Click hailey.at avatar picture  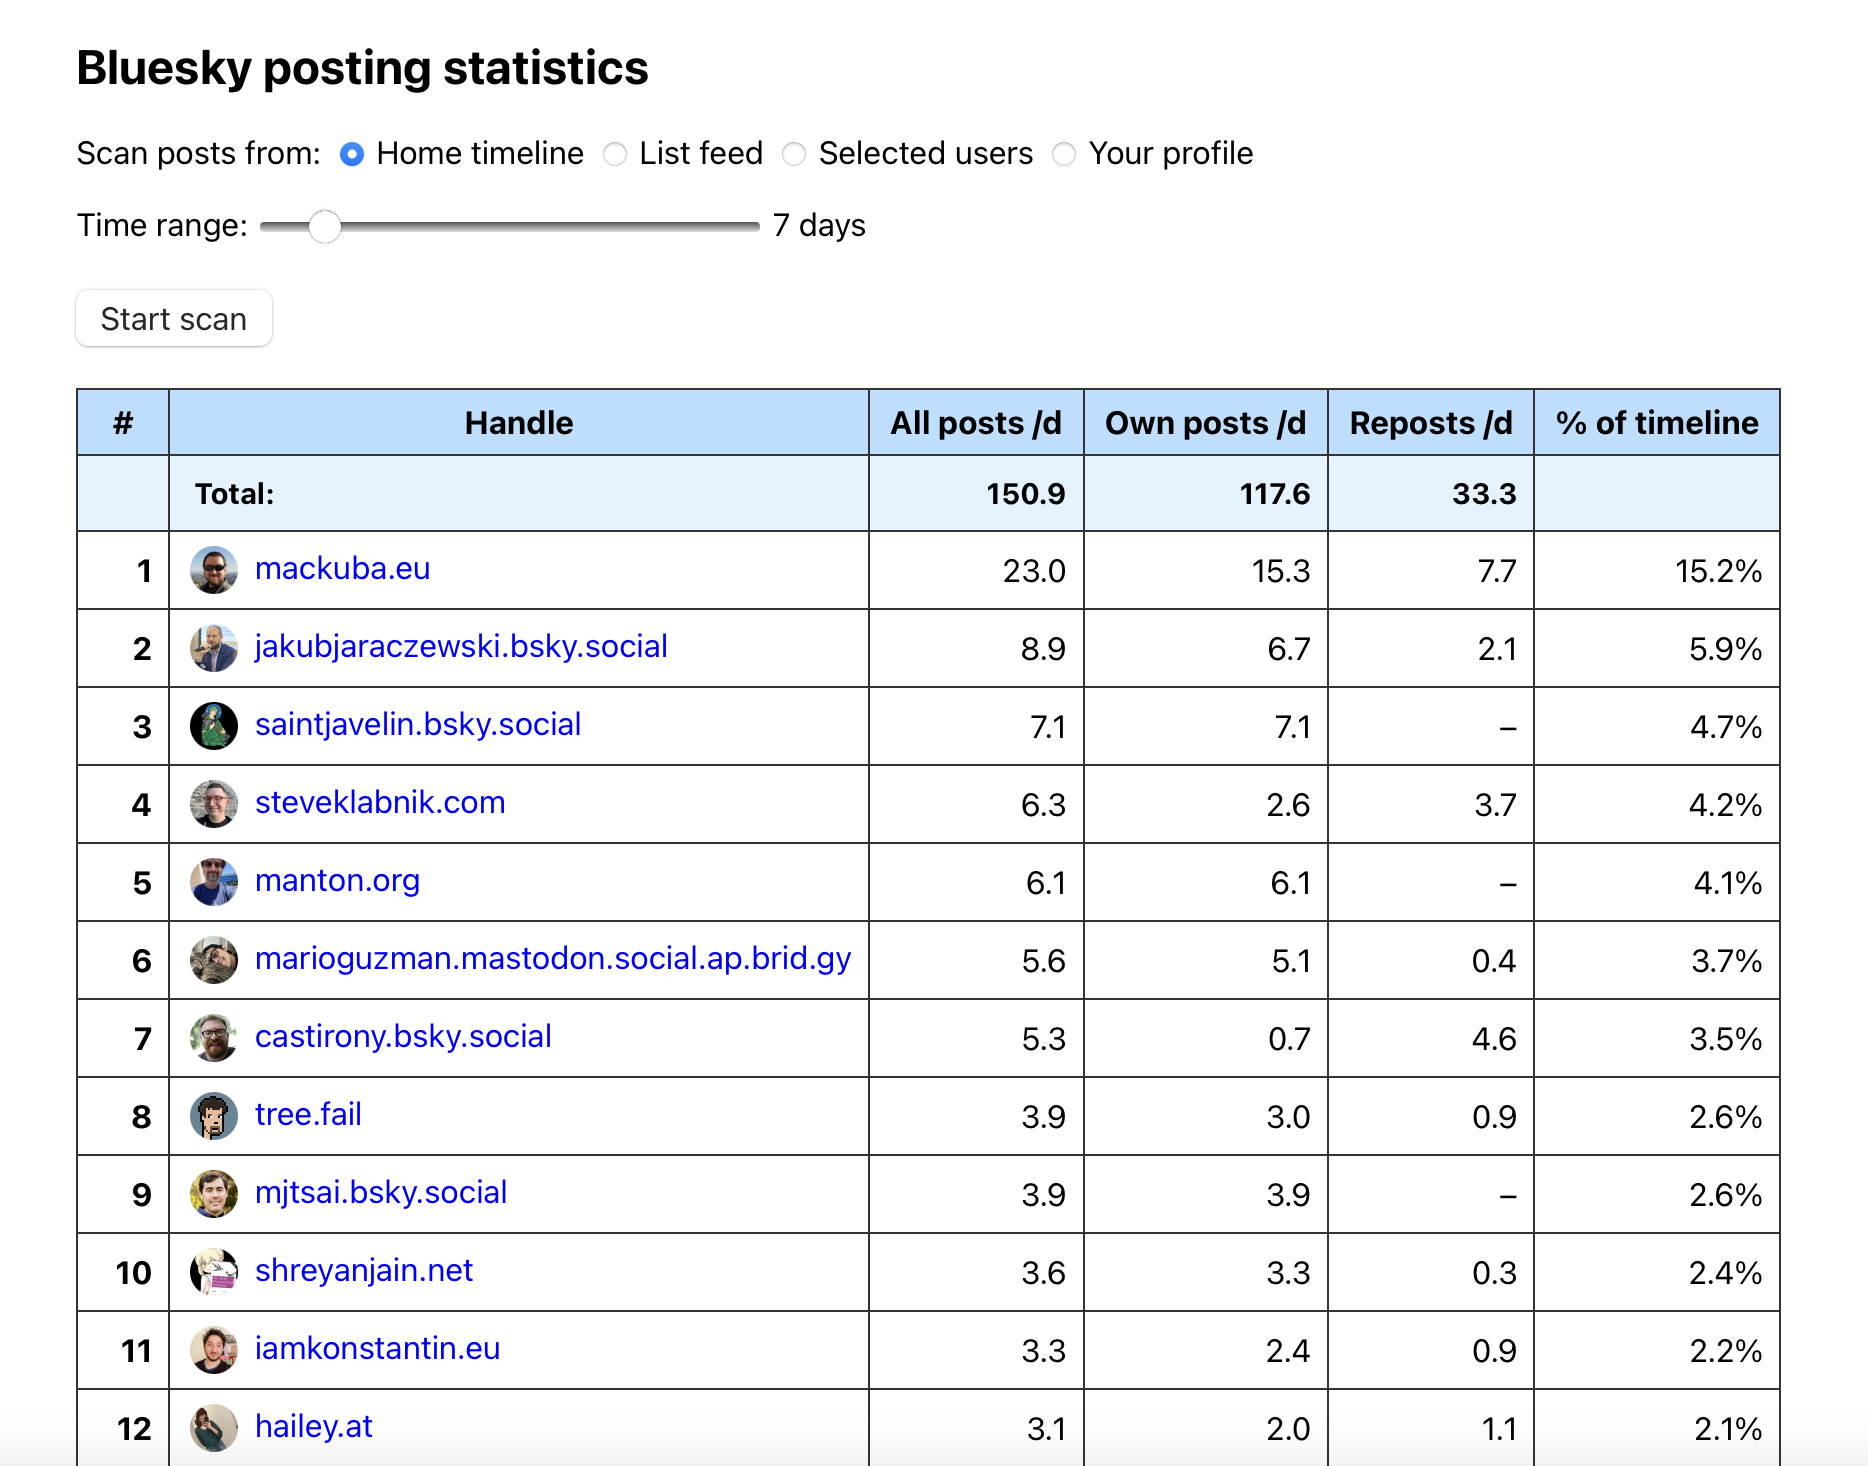(213, 1428)
